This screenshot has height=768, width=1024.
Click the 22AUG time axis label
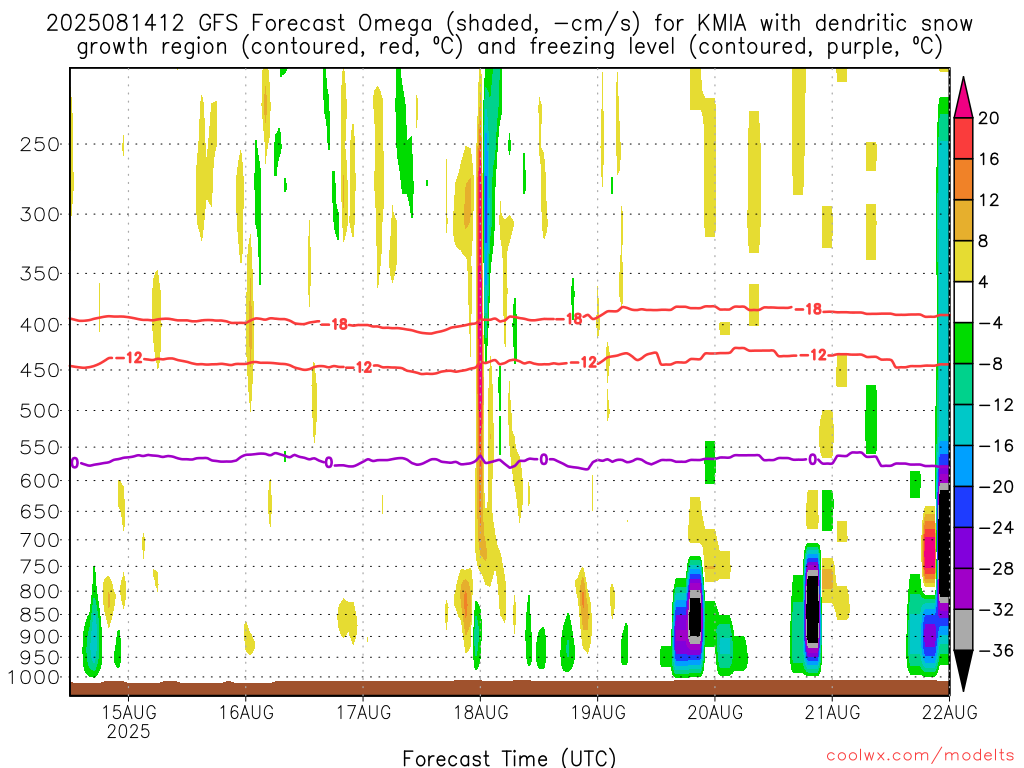click(x=950, y=712)
